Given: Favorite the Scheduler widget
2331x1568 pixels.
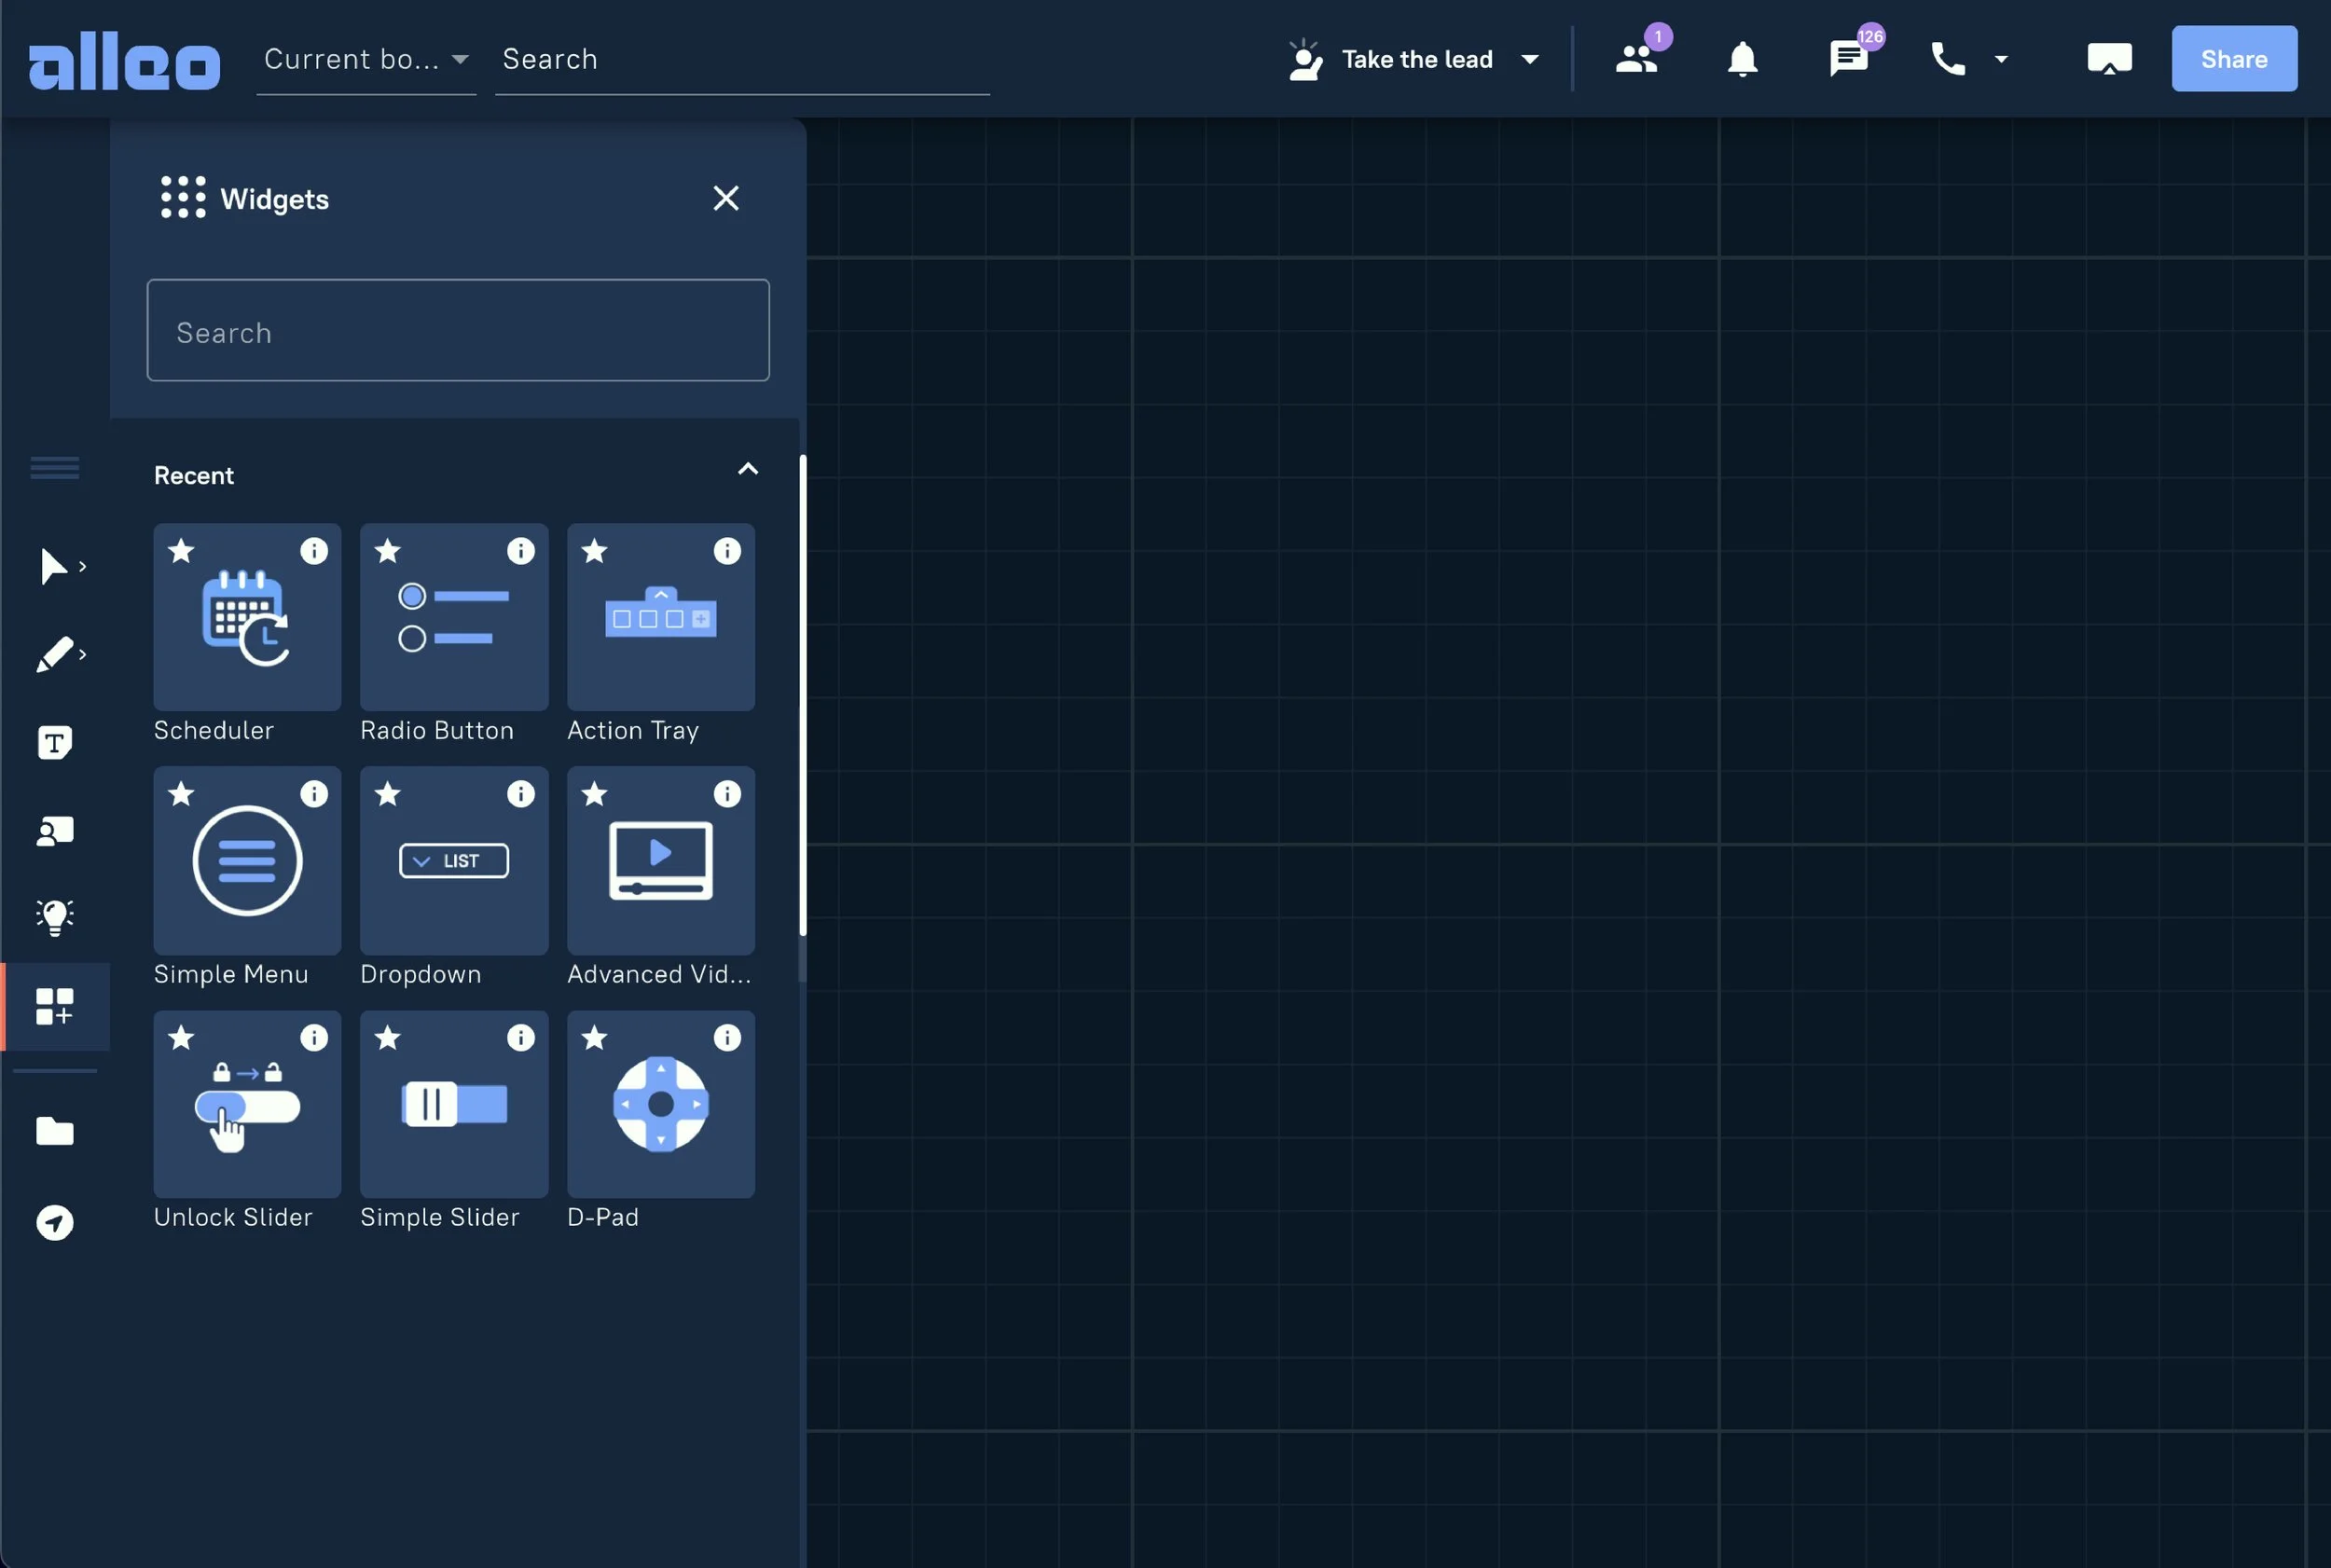Looking at the screenshot, I should (x=182, y=551).
